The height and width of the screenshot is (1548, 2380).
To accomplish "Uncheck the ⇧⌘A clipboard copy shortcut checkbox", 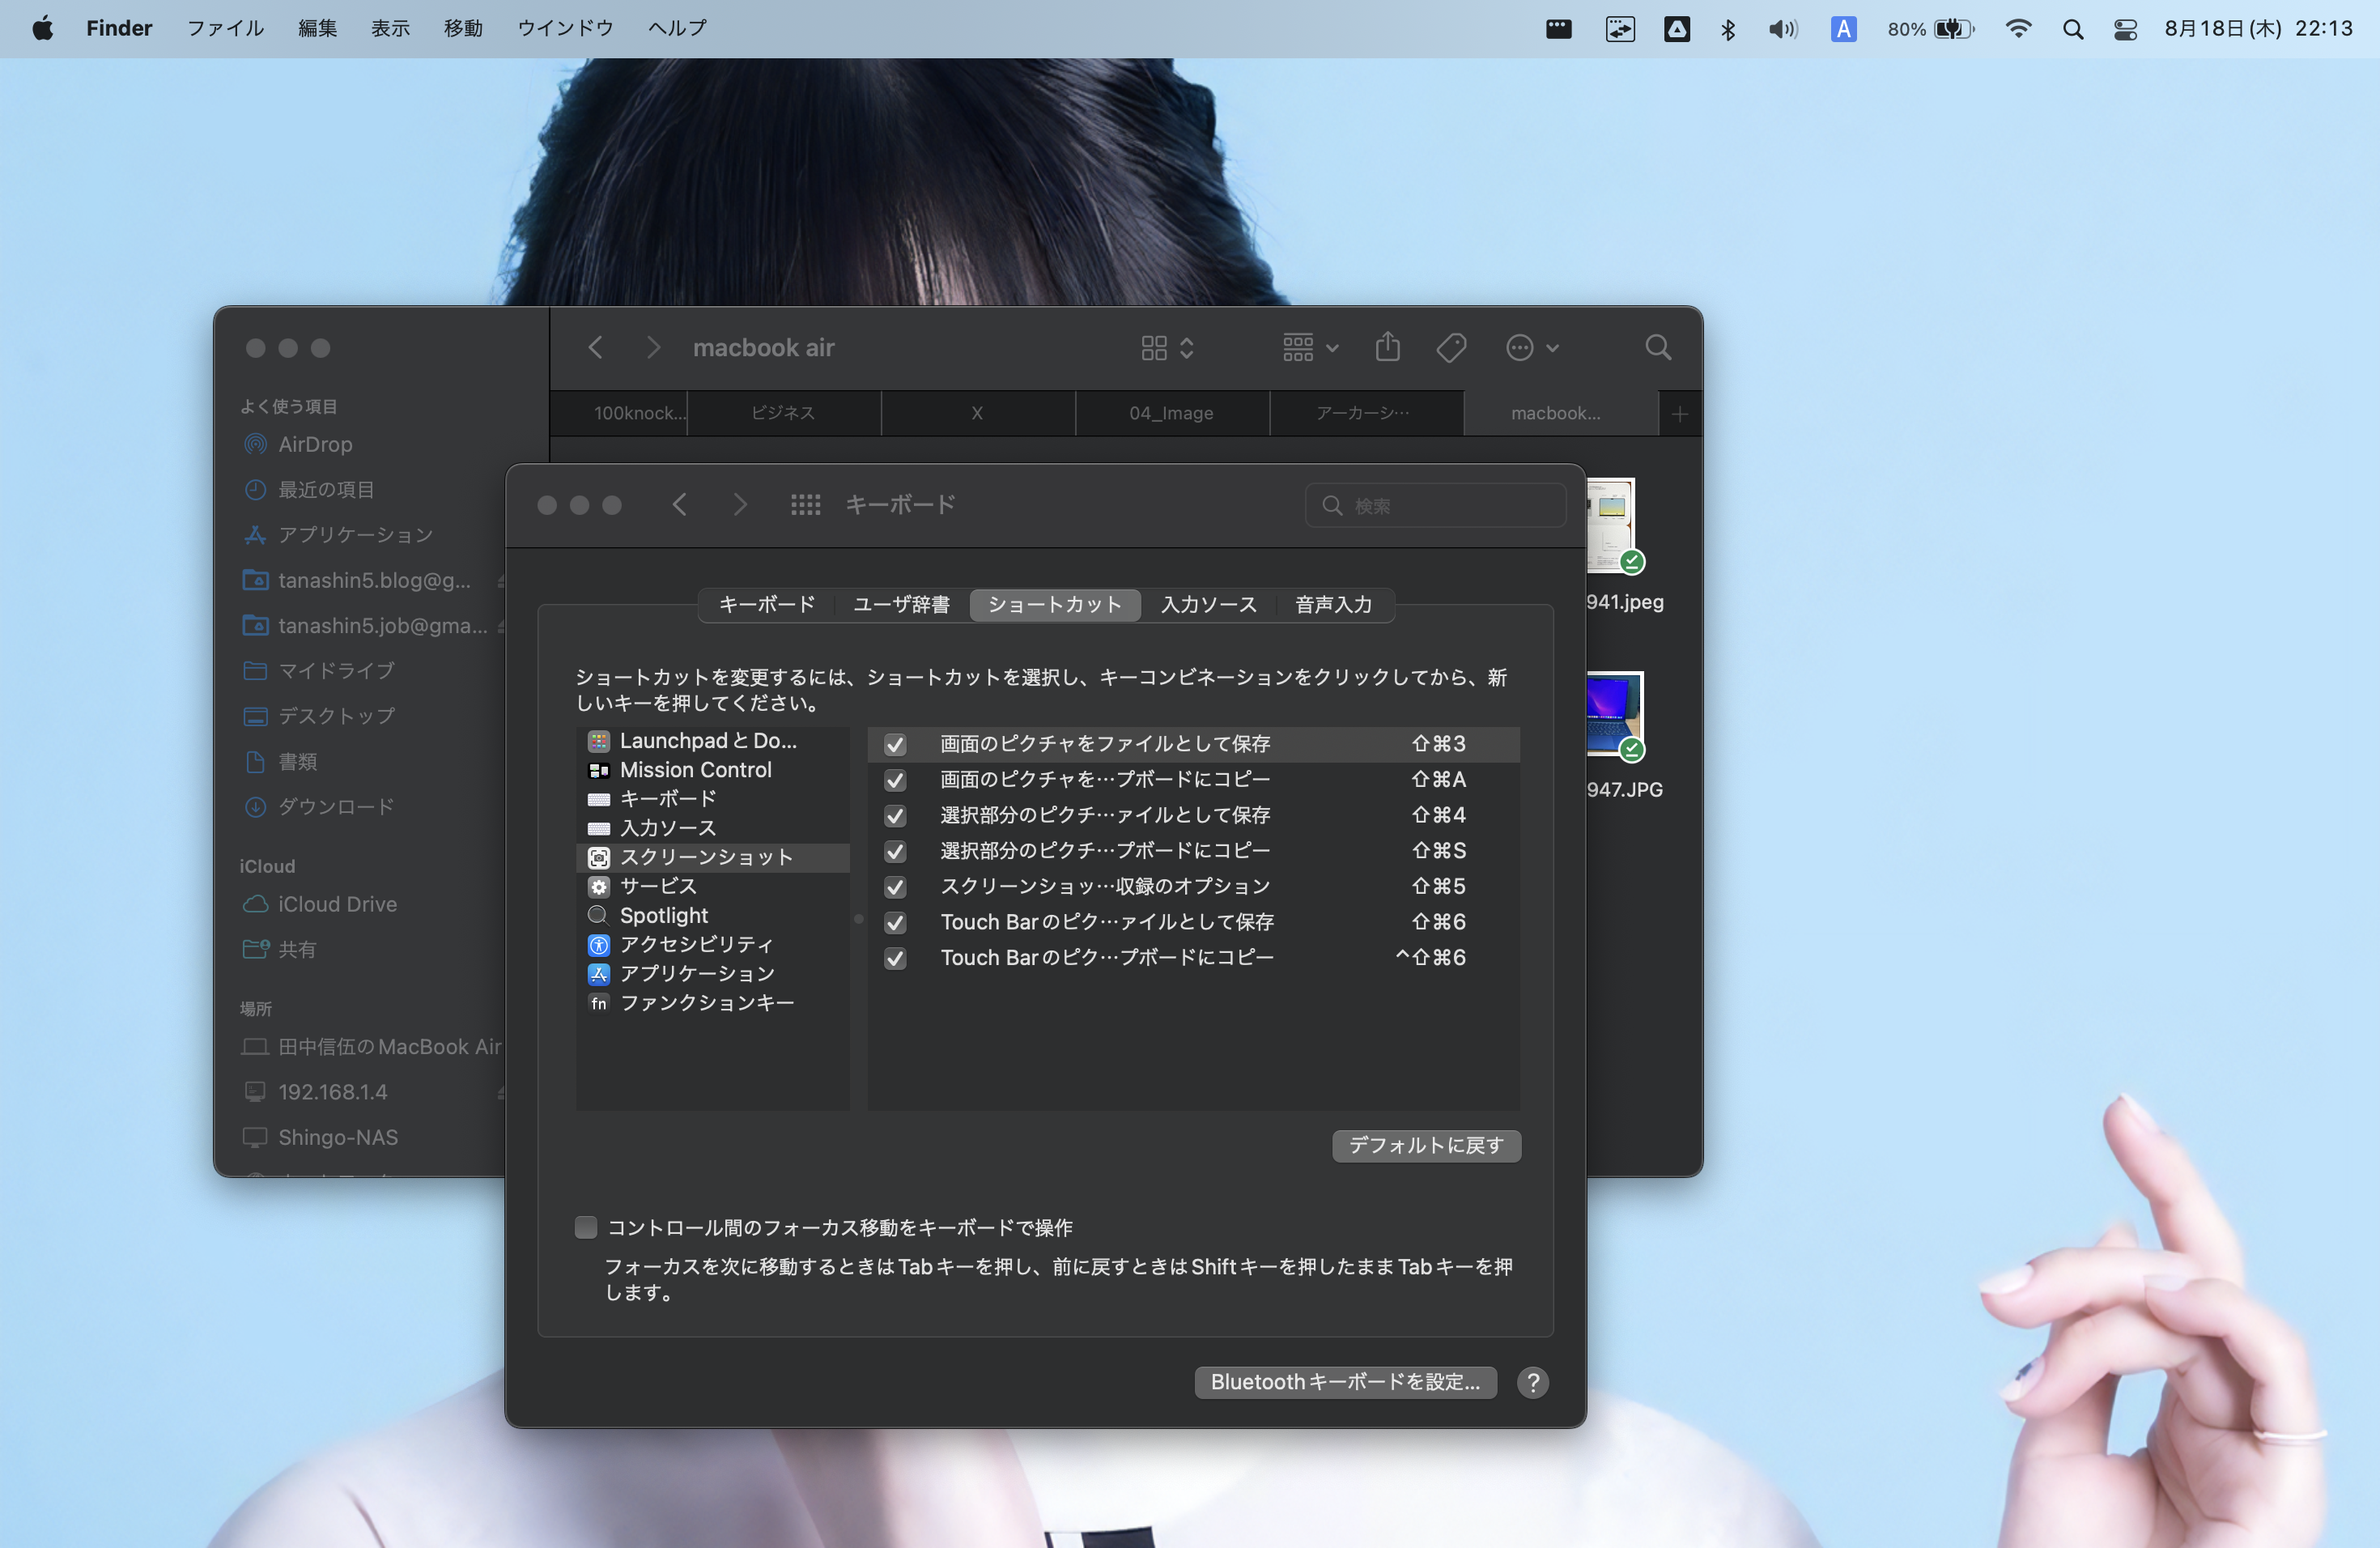I will coord(895,780).
